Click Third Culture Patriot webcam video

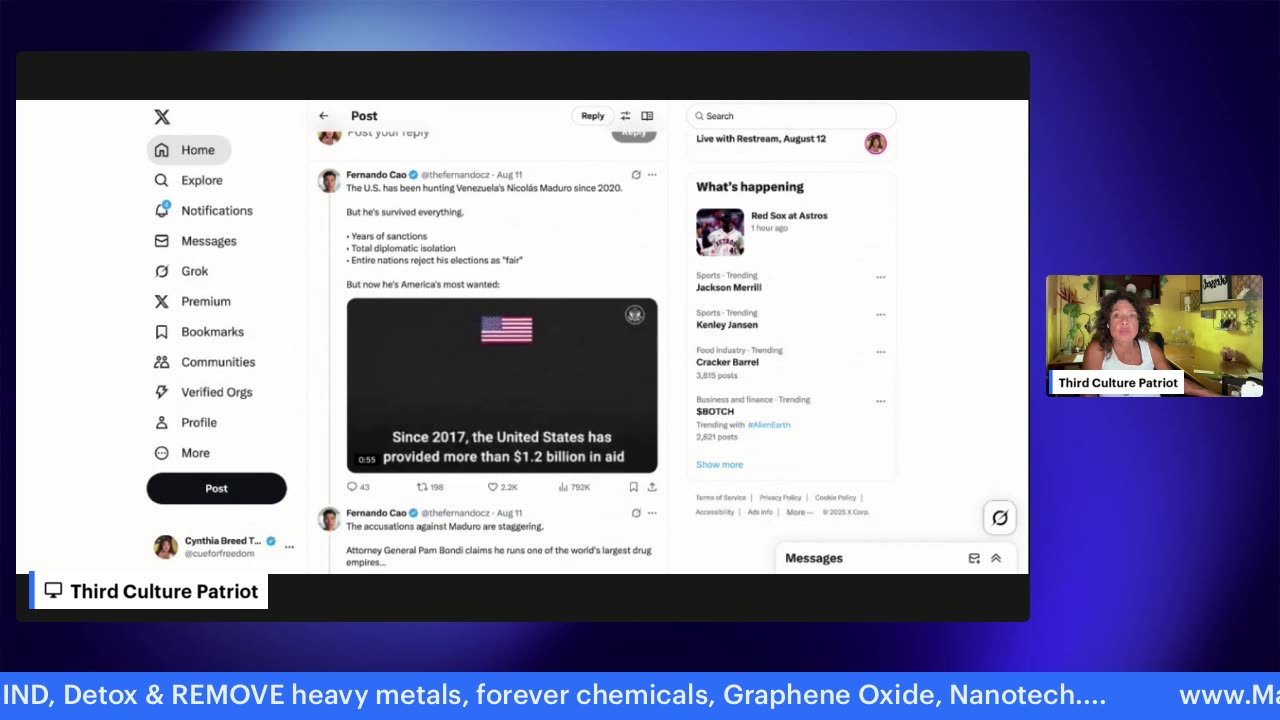(x=1154, y=335)
